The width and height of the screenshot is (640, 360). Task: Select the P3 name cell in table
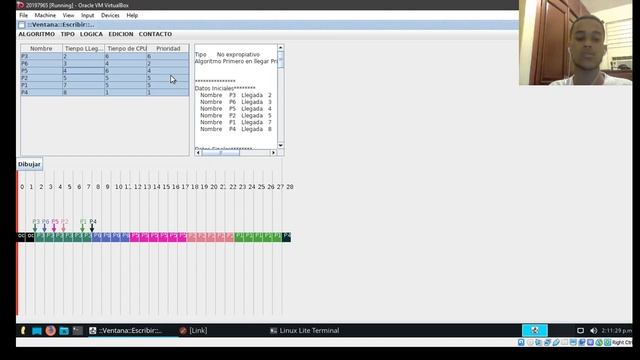[41, 56]
